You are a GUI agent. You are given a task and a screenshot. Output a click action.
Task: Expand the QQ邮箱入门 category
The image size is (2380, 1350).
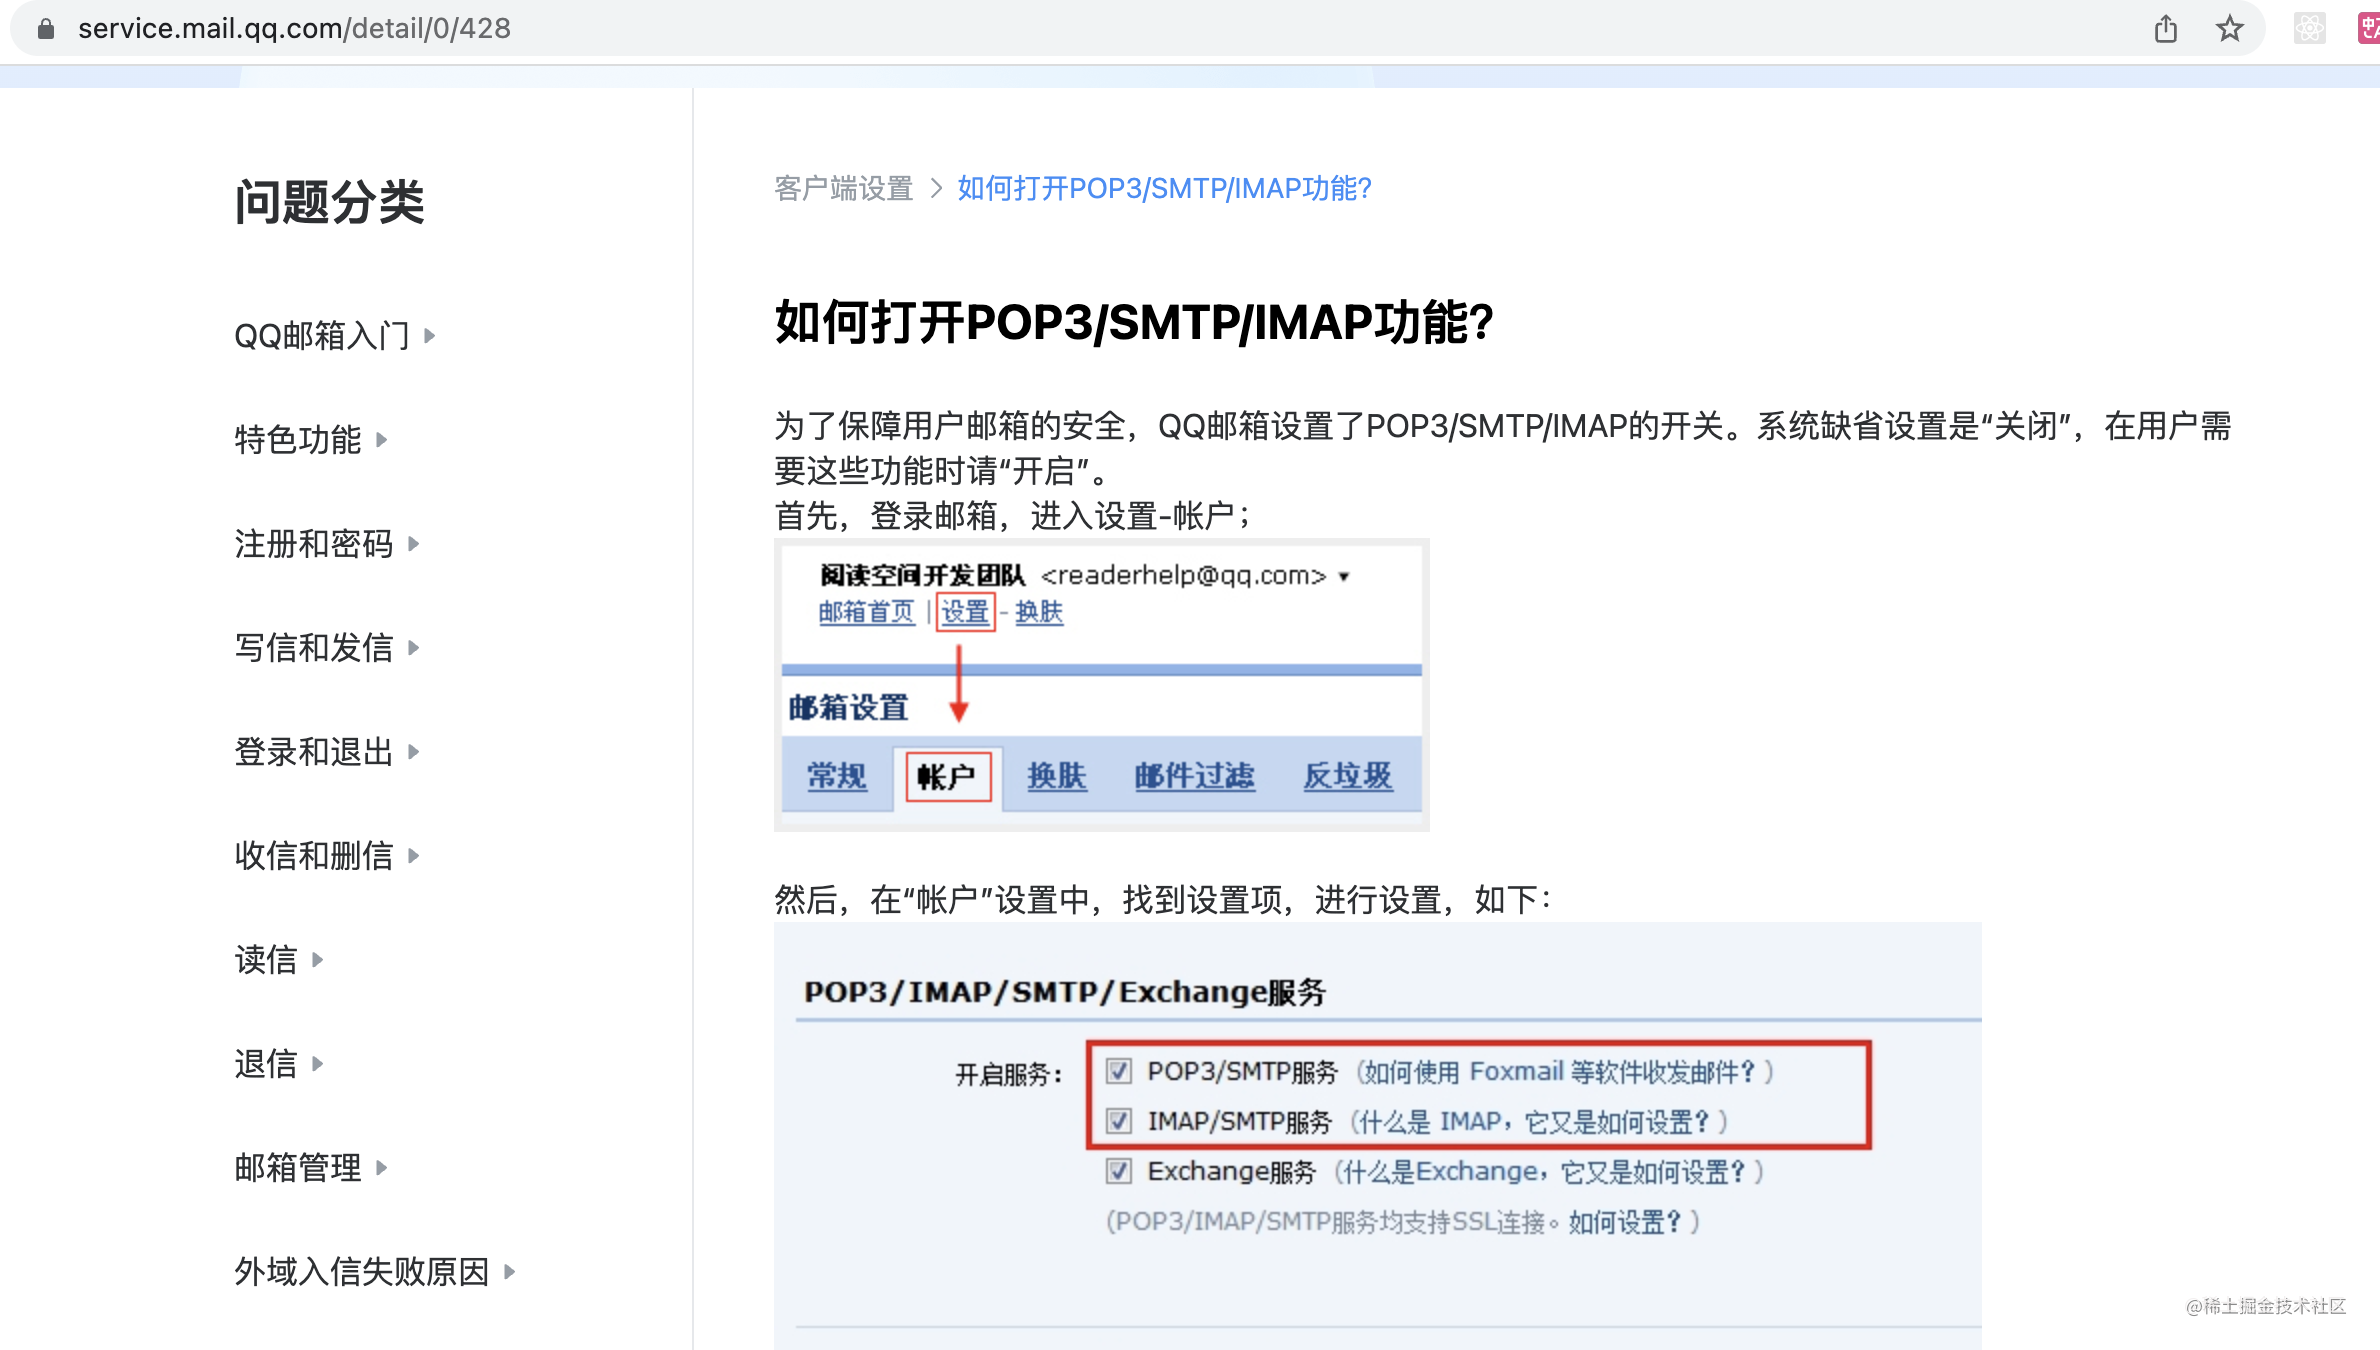[334, 336]
